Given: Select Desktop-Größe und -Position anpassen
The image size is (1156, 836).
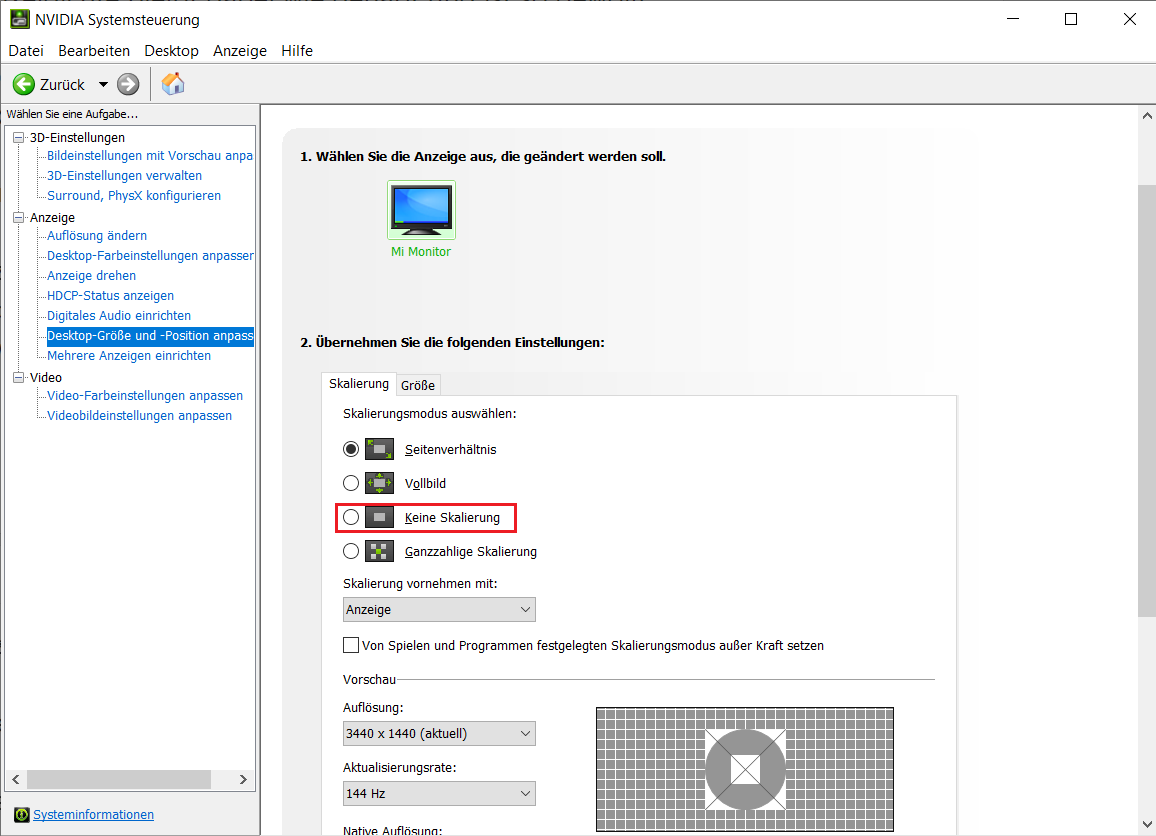Looking at the screenshot, I should tap(150, 335).
